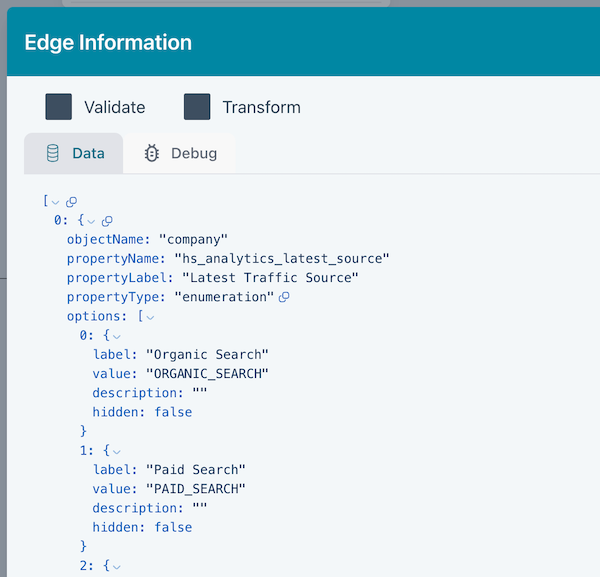Viewport: 600px width, 577px height.
Task: Click the "ORGANIC_SEARCH" value string
Action: (x=207, y=374)
